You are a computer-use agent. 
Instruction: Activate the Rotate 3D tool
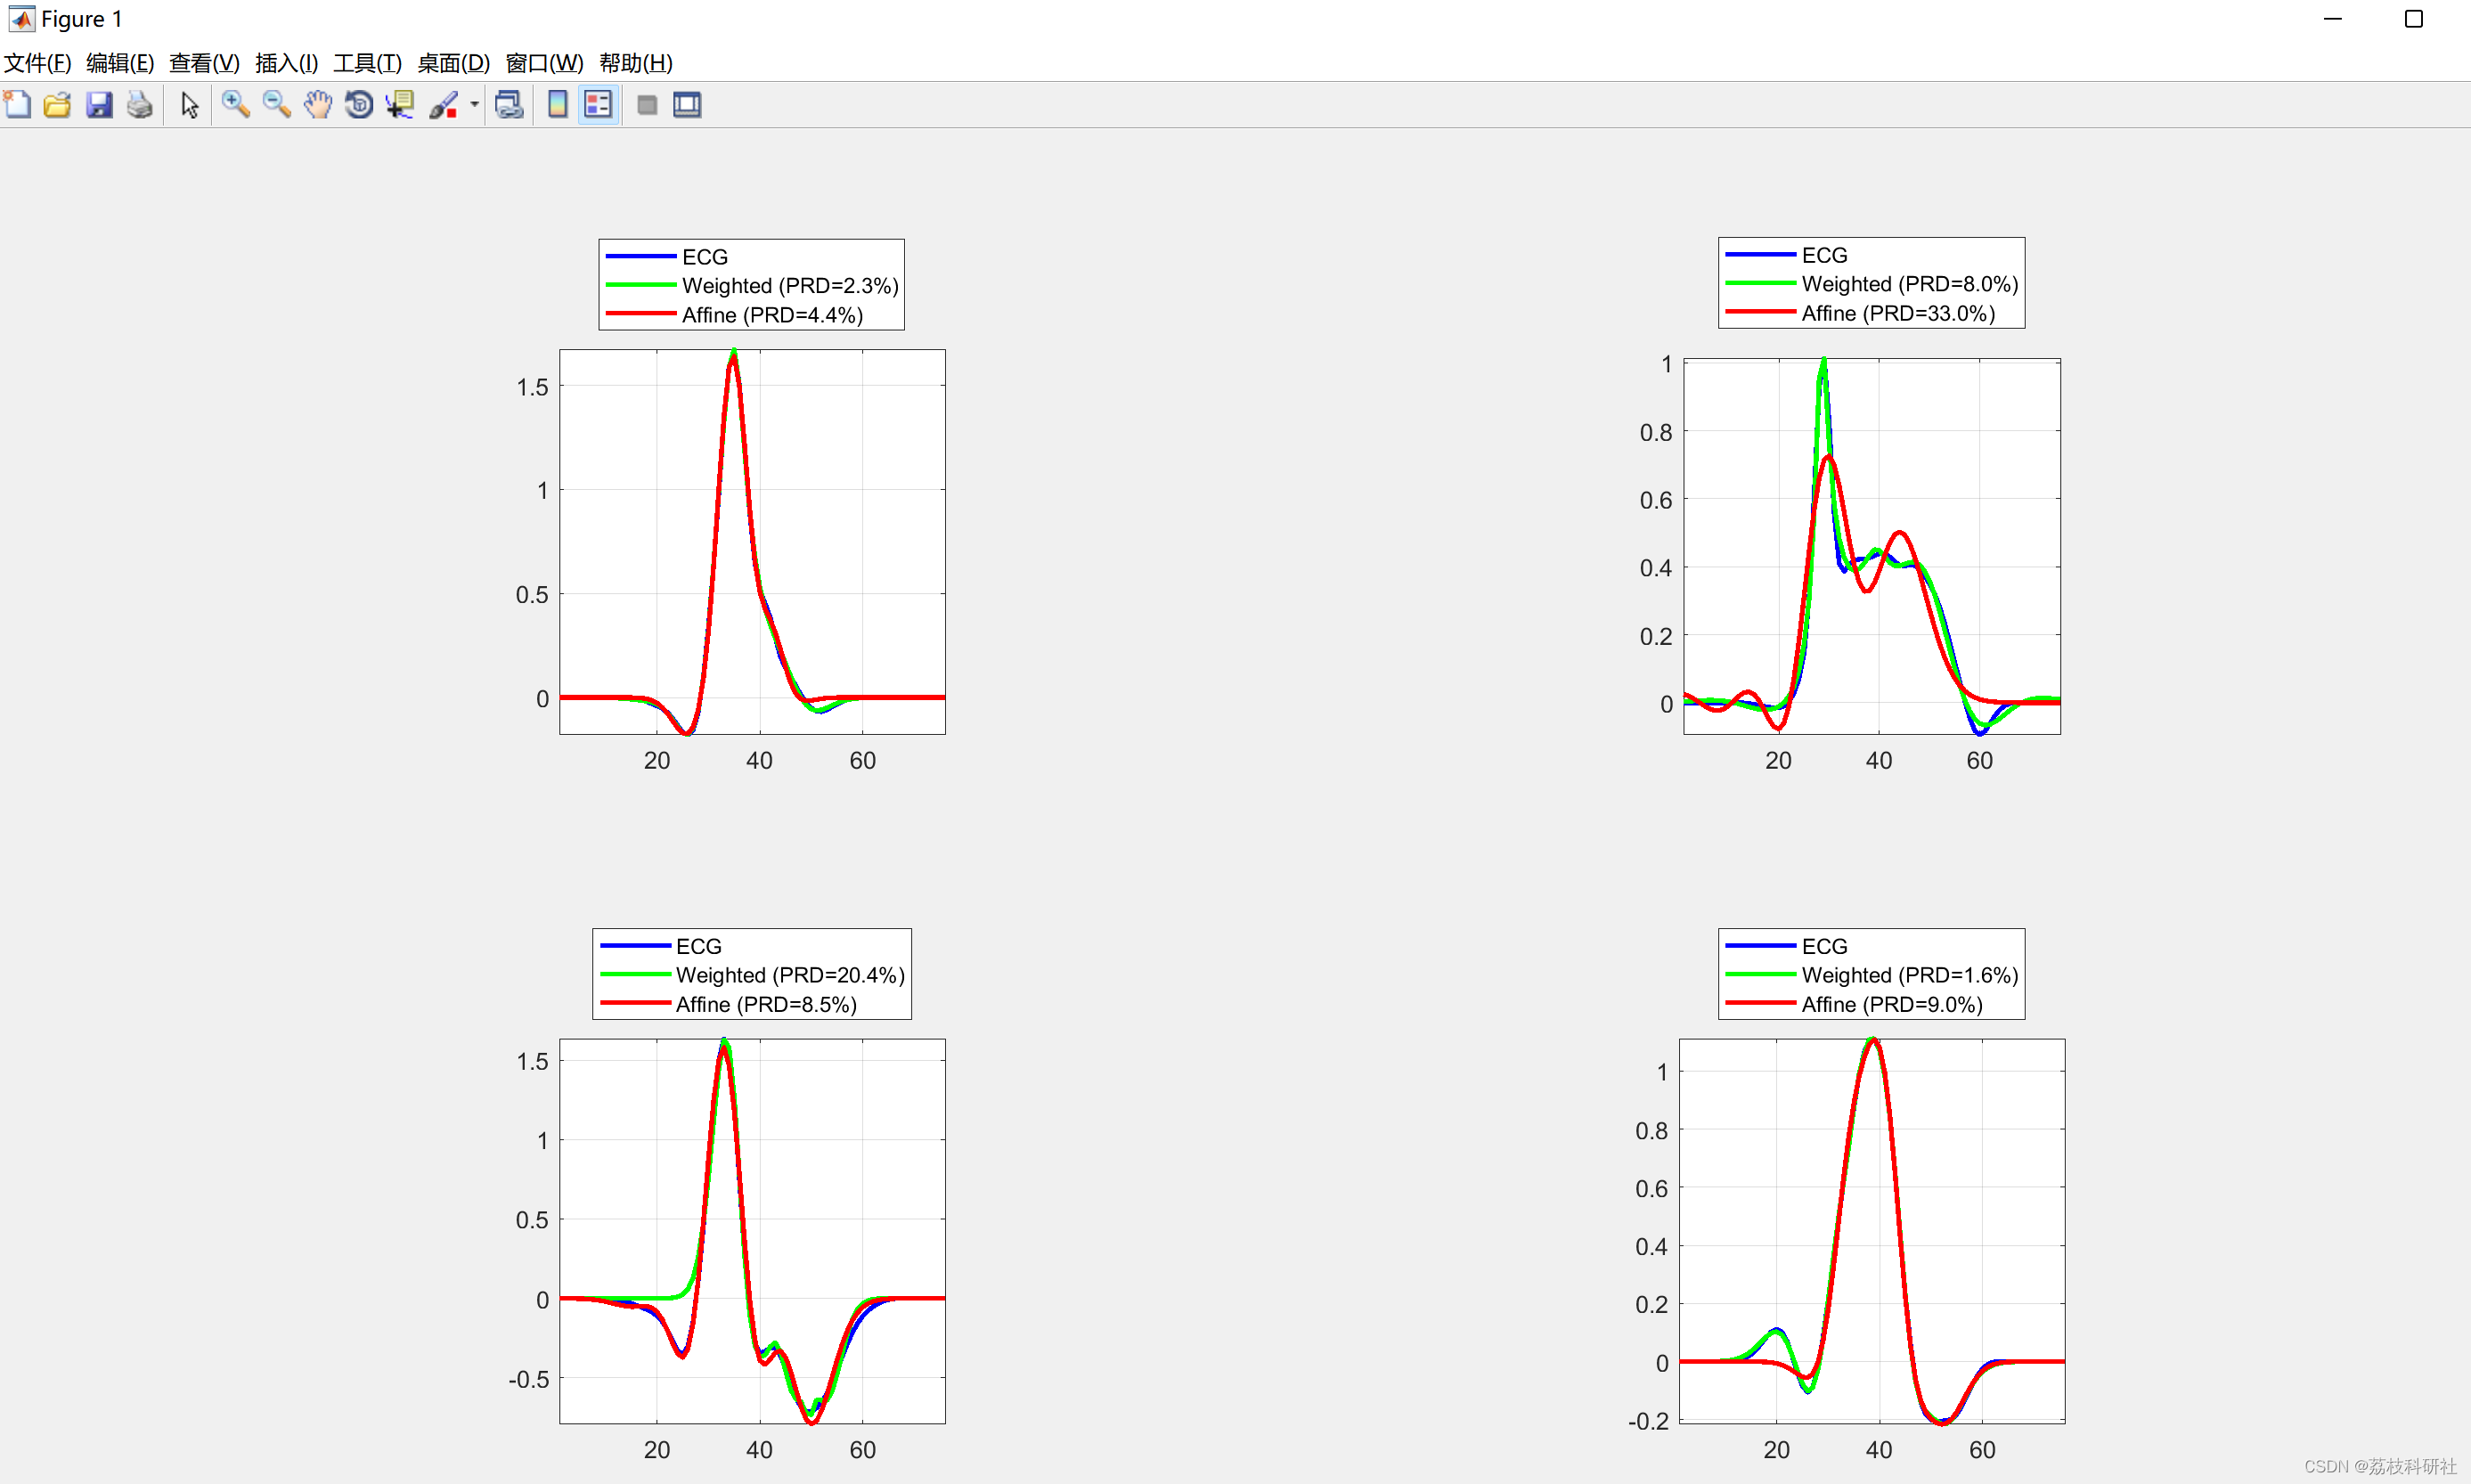pos(358,105)
